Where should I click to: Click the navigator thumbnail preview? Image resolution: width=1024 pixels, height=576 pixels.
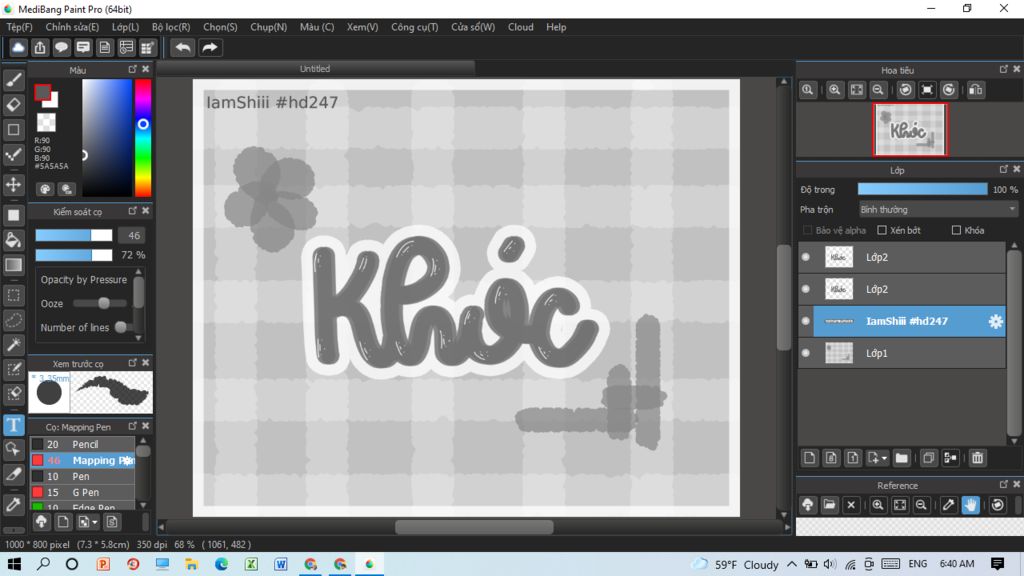pyautogui.click(x=910, y=130)
